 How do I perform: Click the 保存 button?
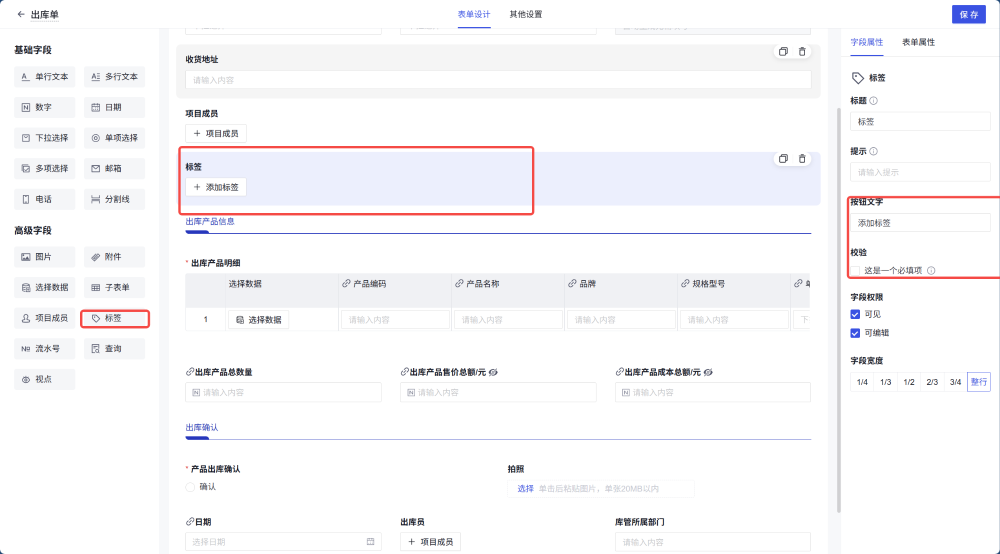click(968, 14)
